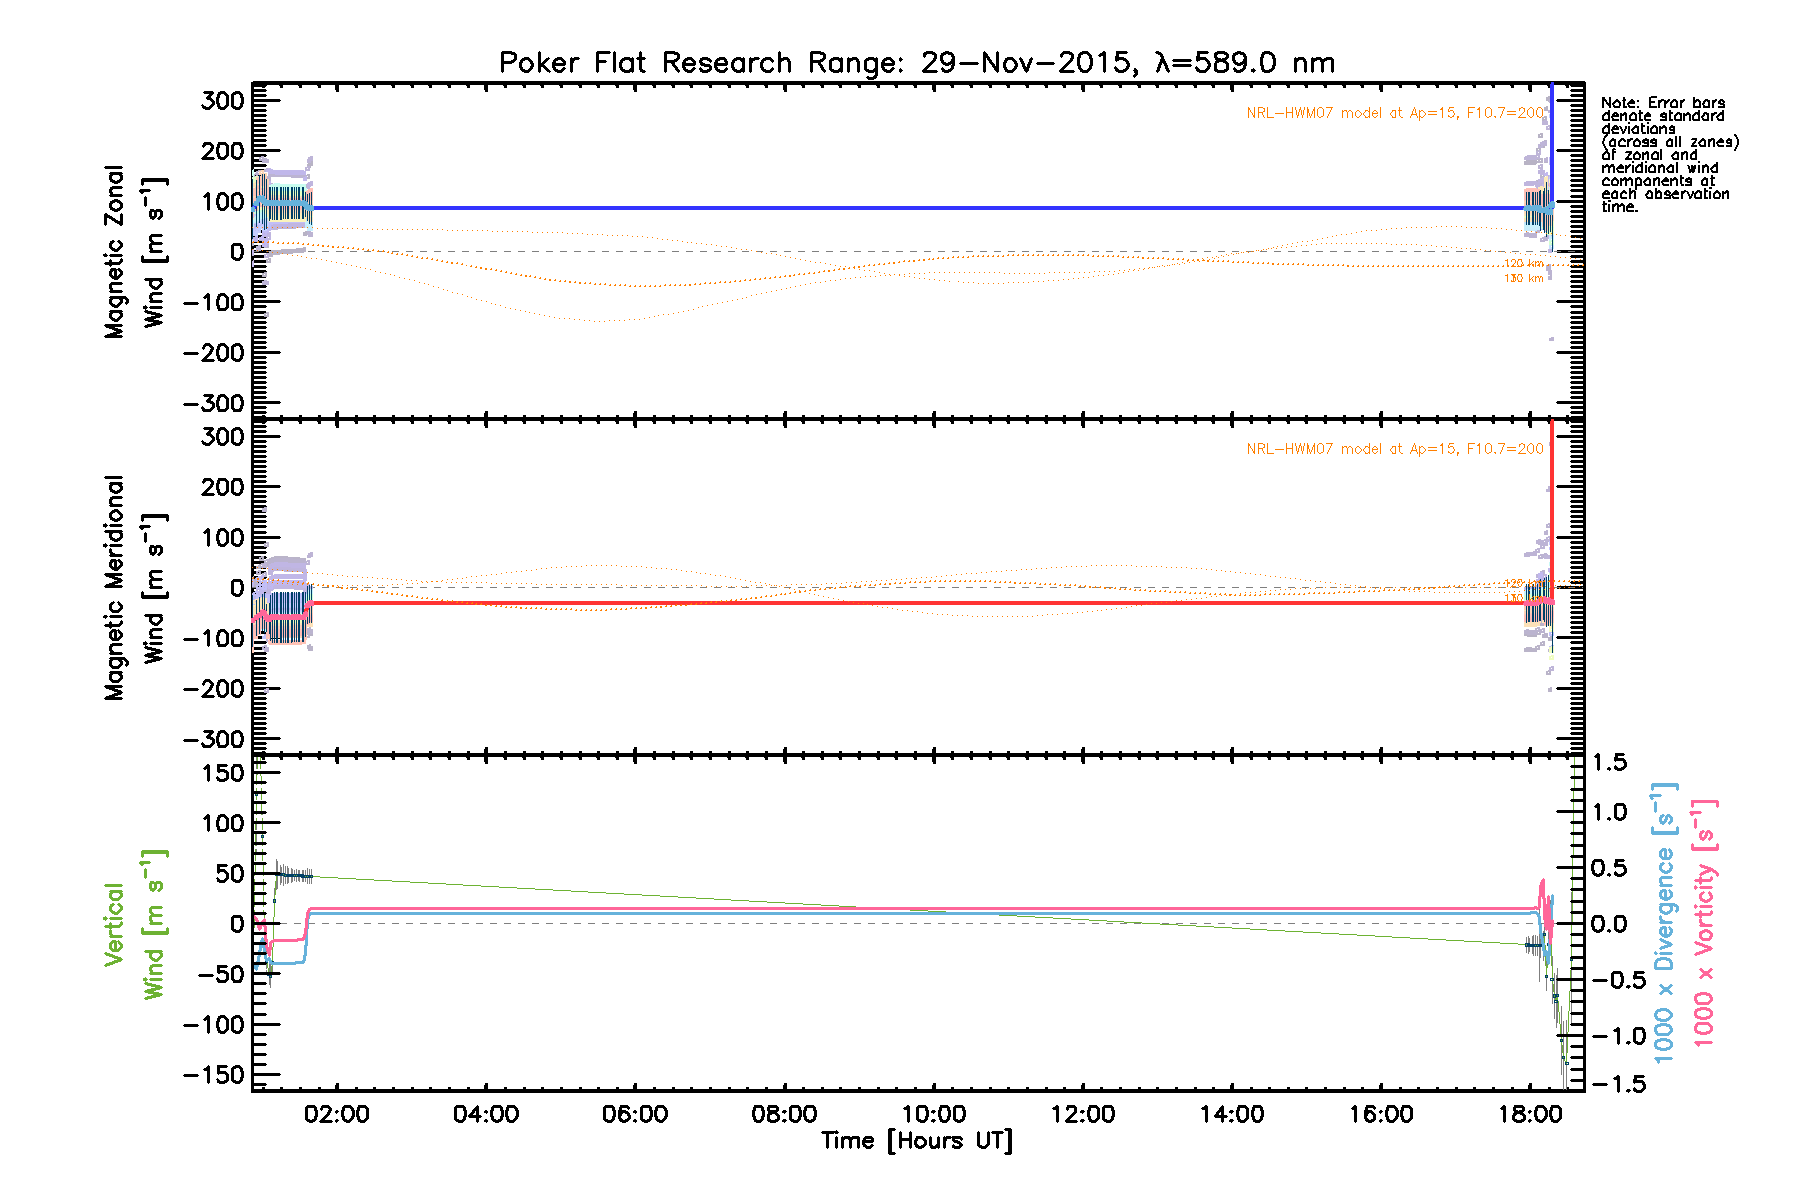The width and height of the screenshot is (1800, 1200).
Task: Click the blue '1000 x Divergence' axis label
Action: click(x=1664, y=924)
